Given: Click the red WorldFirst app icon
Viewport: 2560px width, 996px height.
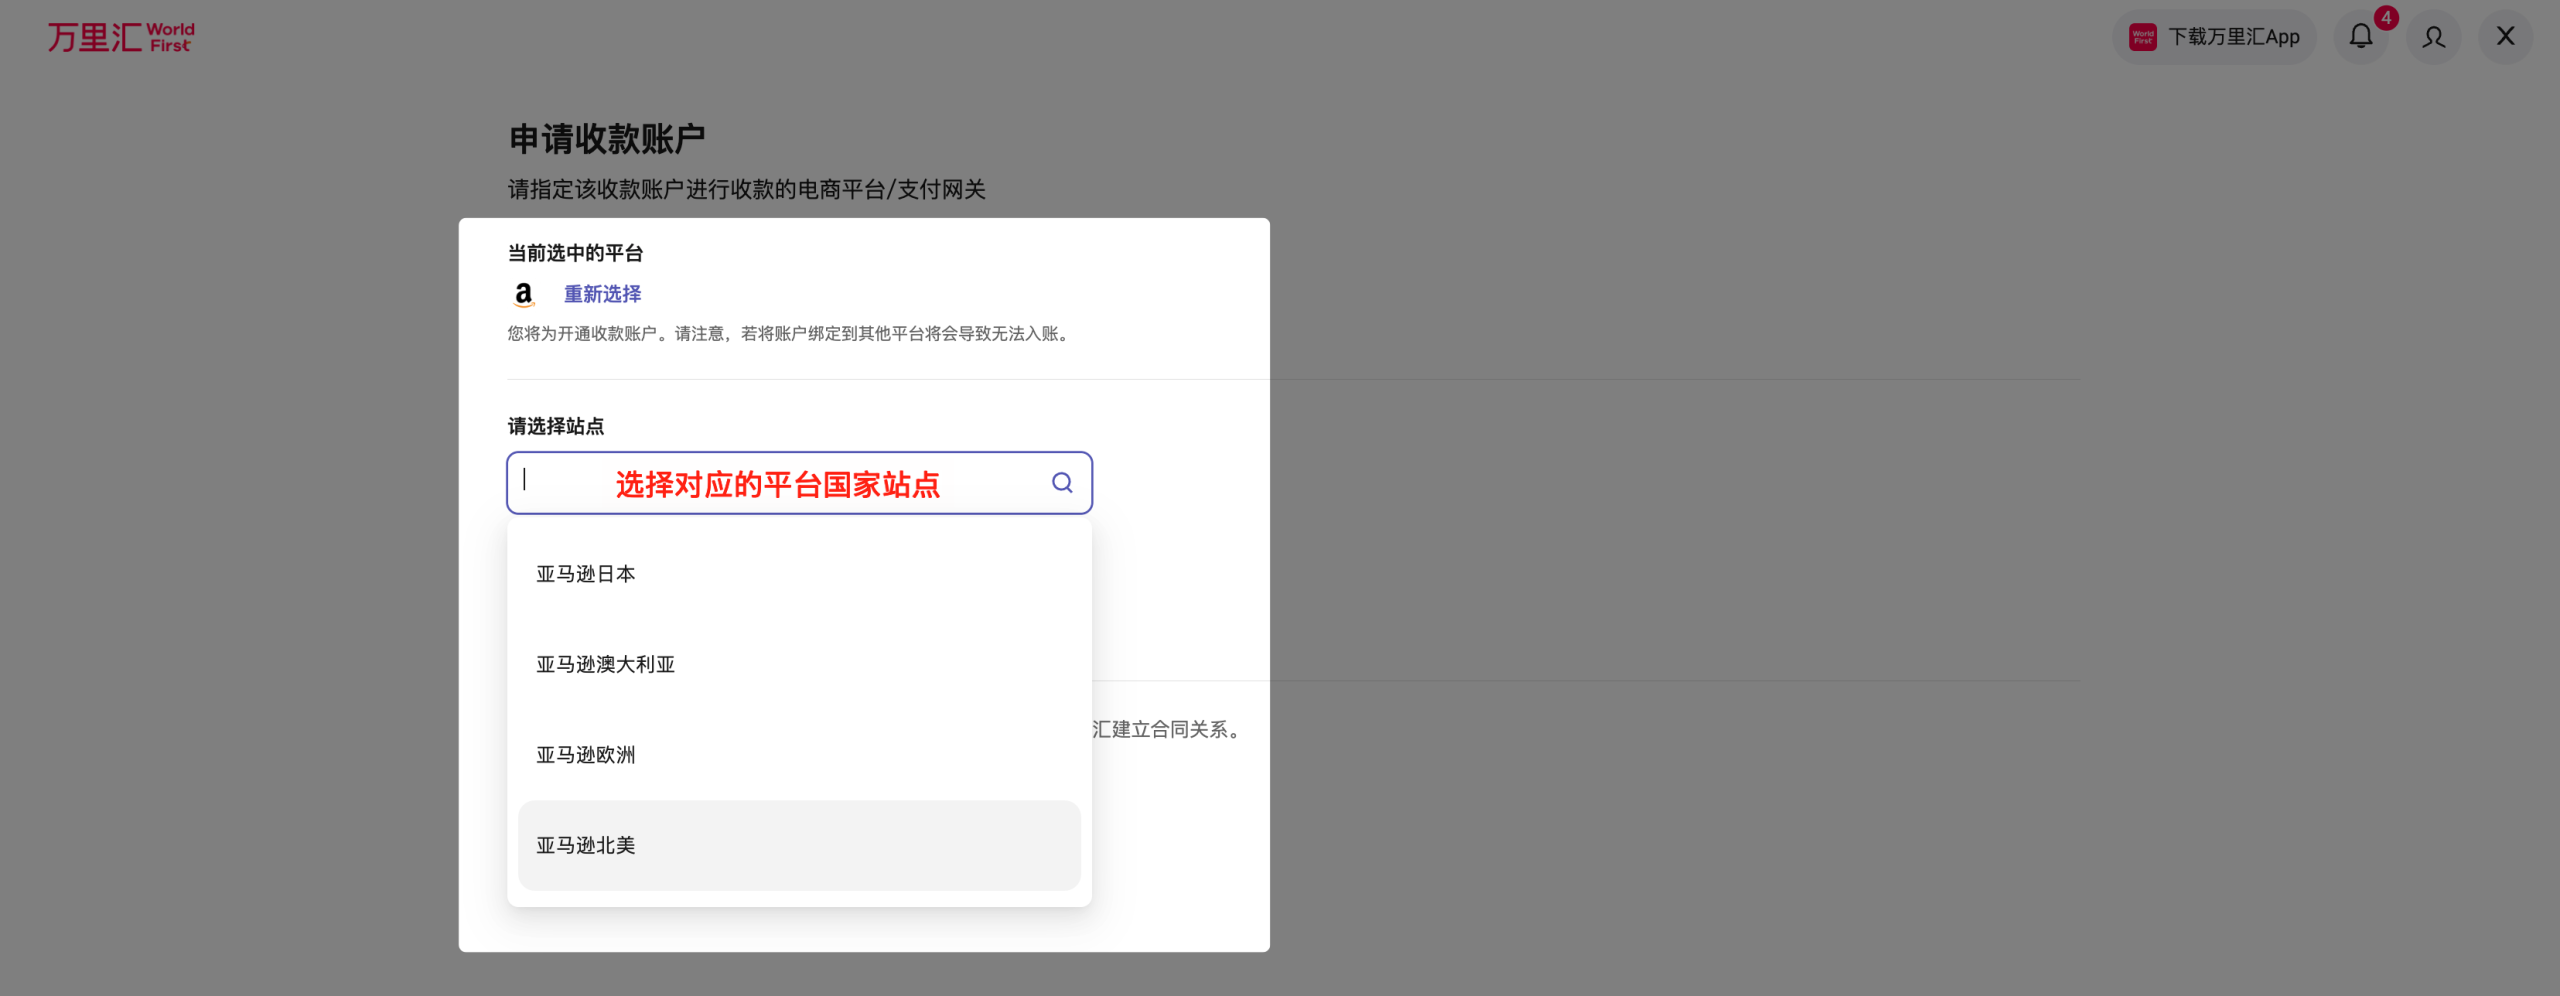Looking at the screenshot, I should (2142, 37).
